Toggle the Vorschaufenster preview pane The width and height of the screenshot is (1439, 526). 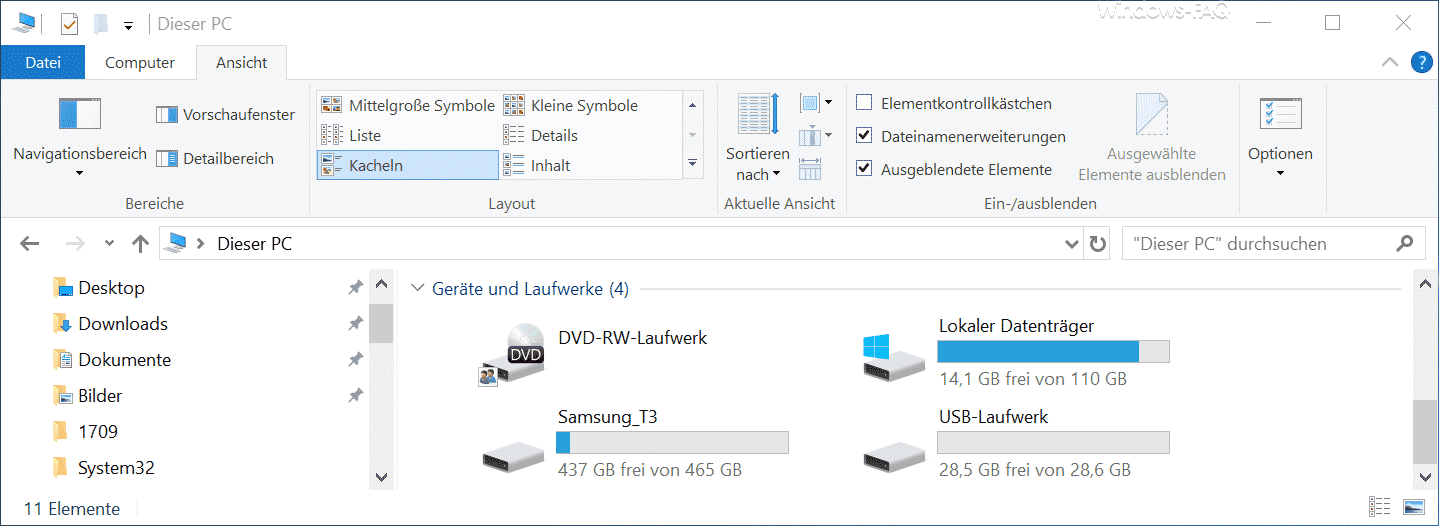[x=225, y=115]
